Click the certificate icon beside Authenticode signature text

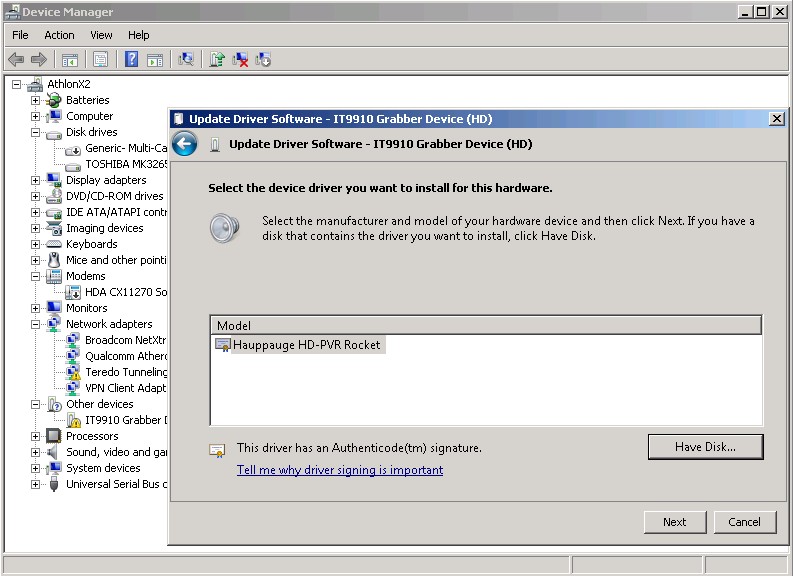point(217,450)
